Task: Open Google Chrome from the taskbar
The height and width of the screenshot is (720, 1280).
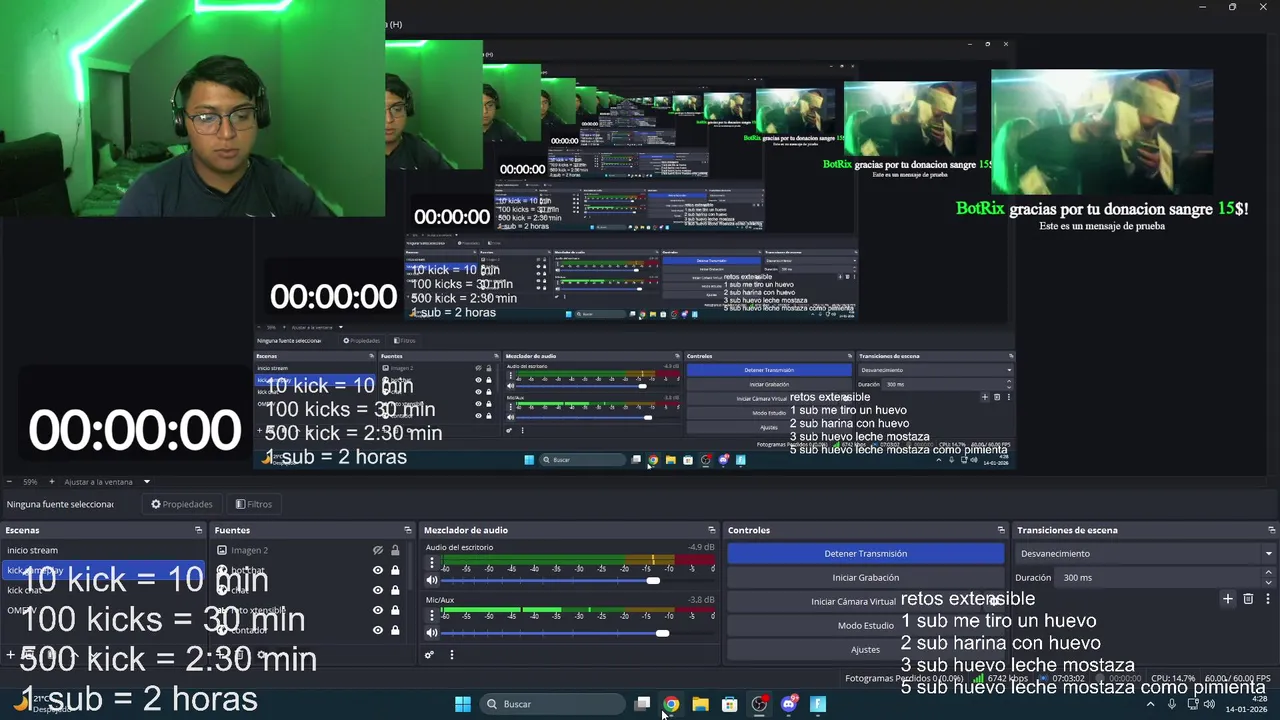Action: pyautogui.click(x=671, y=704)
